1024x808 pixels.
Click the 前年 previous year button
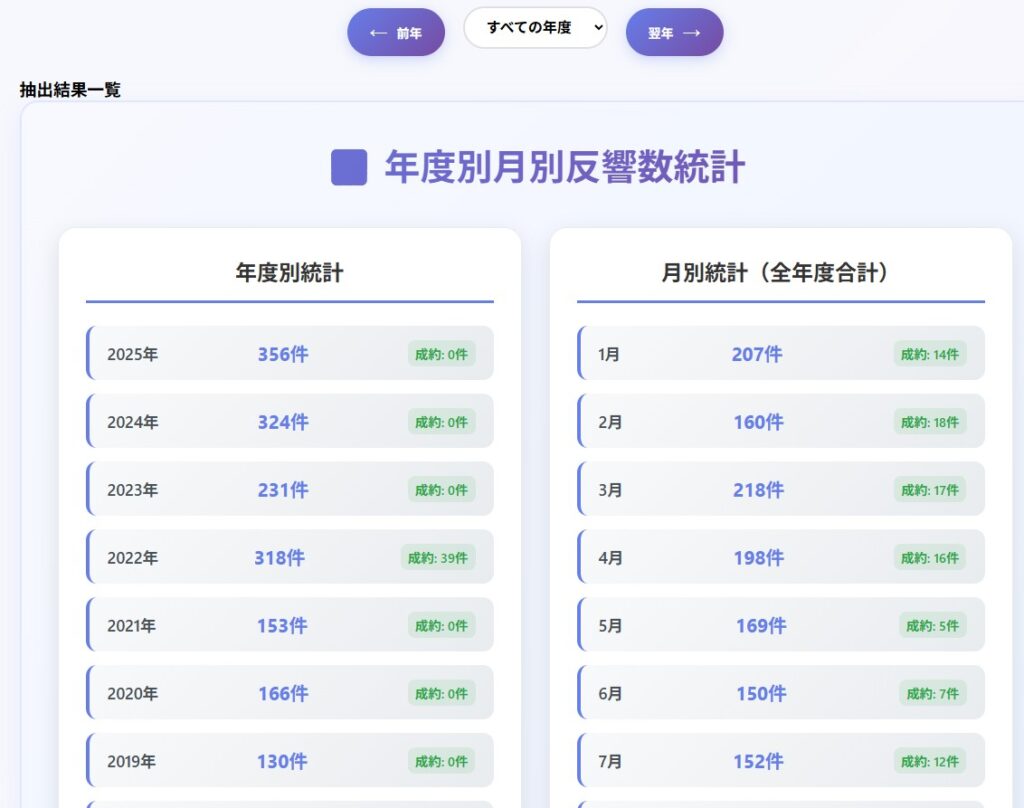point(396,33)
